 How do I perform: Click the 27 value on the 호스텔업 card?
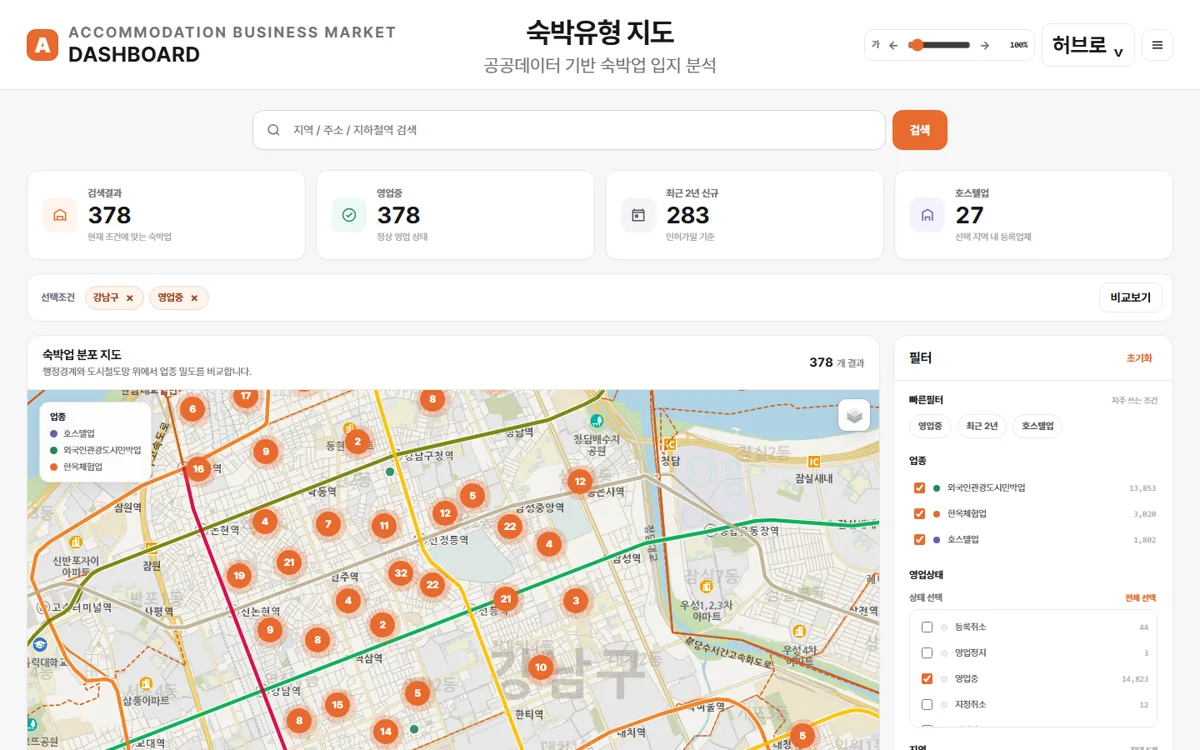[970, 215]
